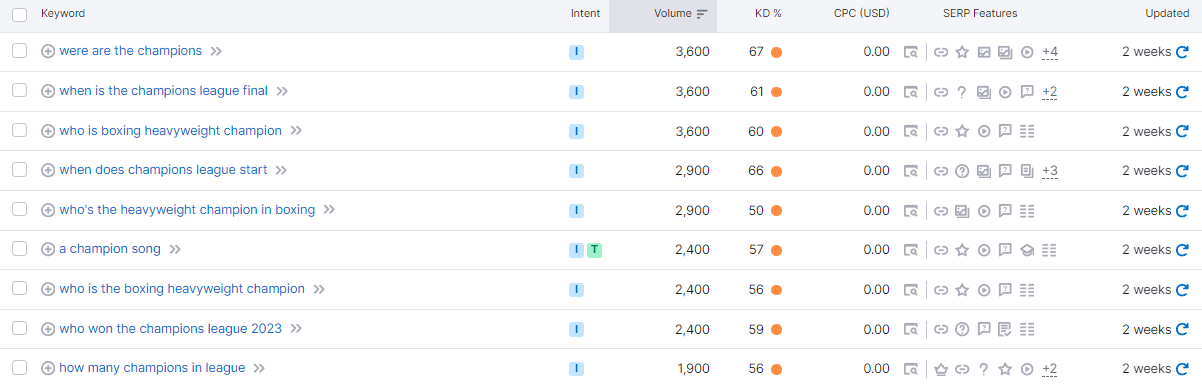Sort the table by the Volume column

[680, 13]
